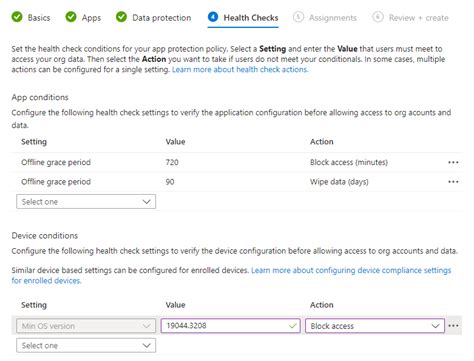Click the step 5 Assignments circle icon

pyautogui.click(x=298, y=17)
